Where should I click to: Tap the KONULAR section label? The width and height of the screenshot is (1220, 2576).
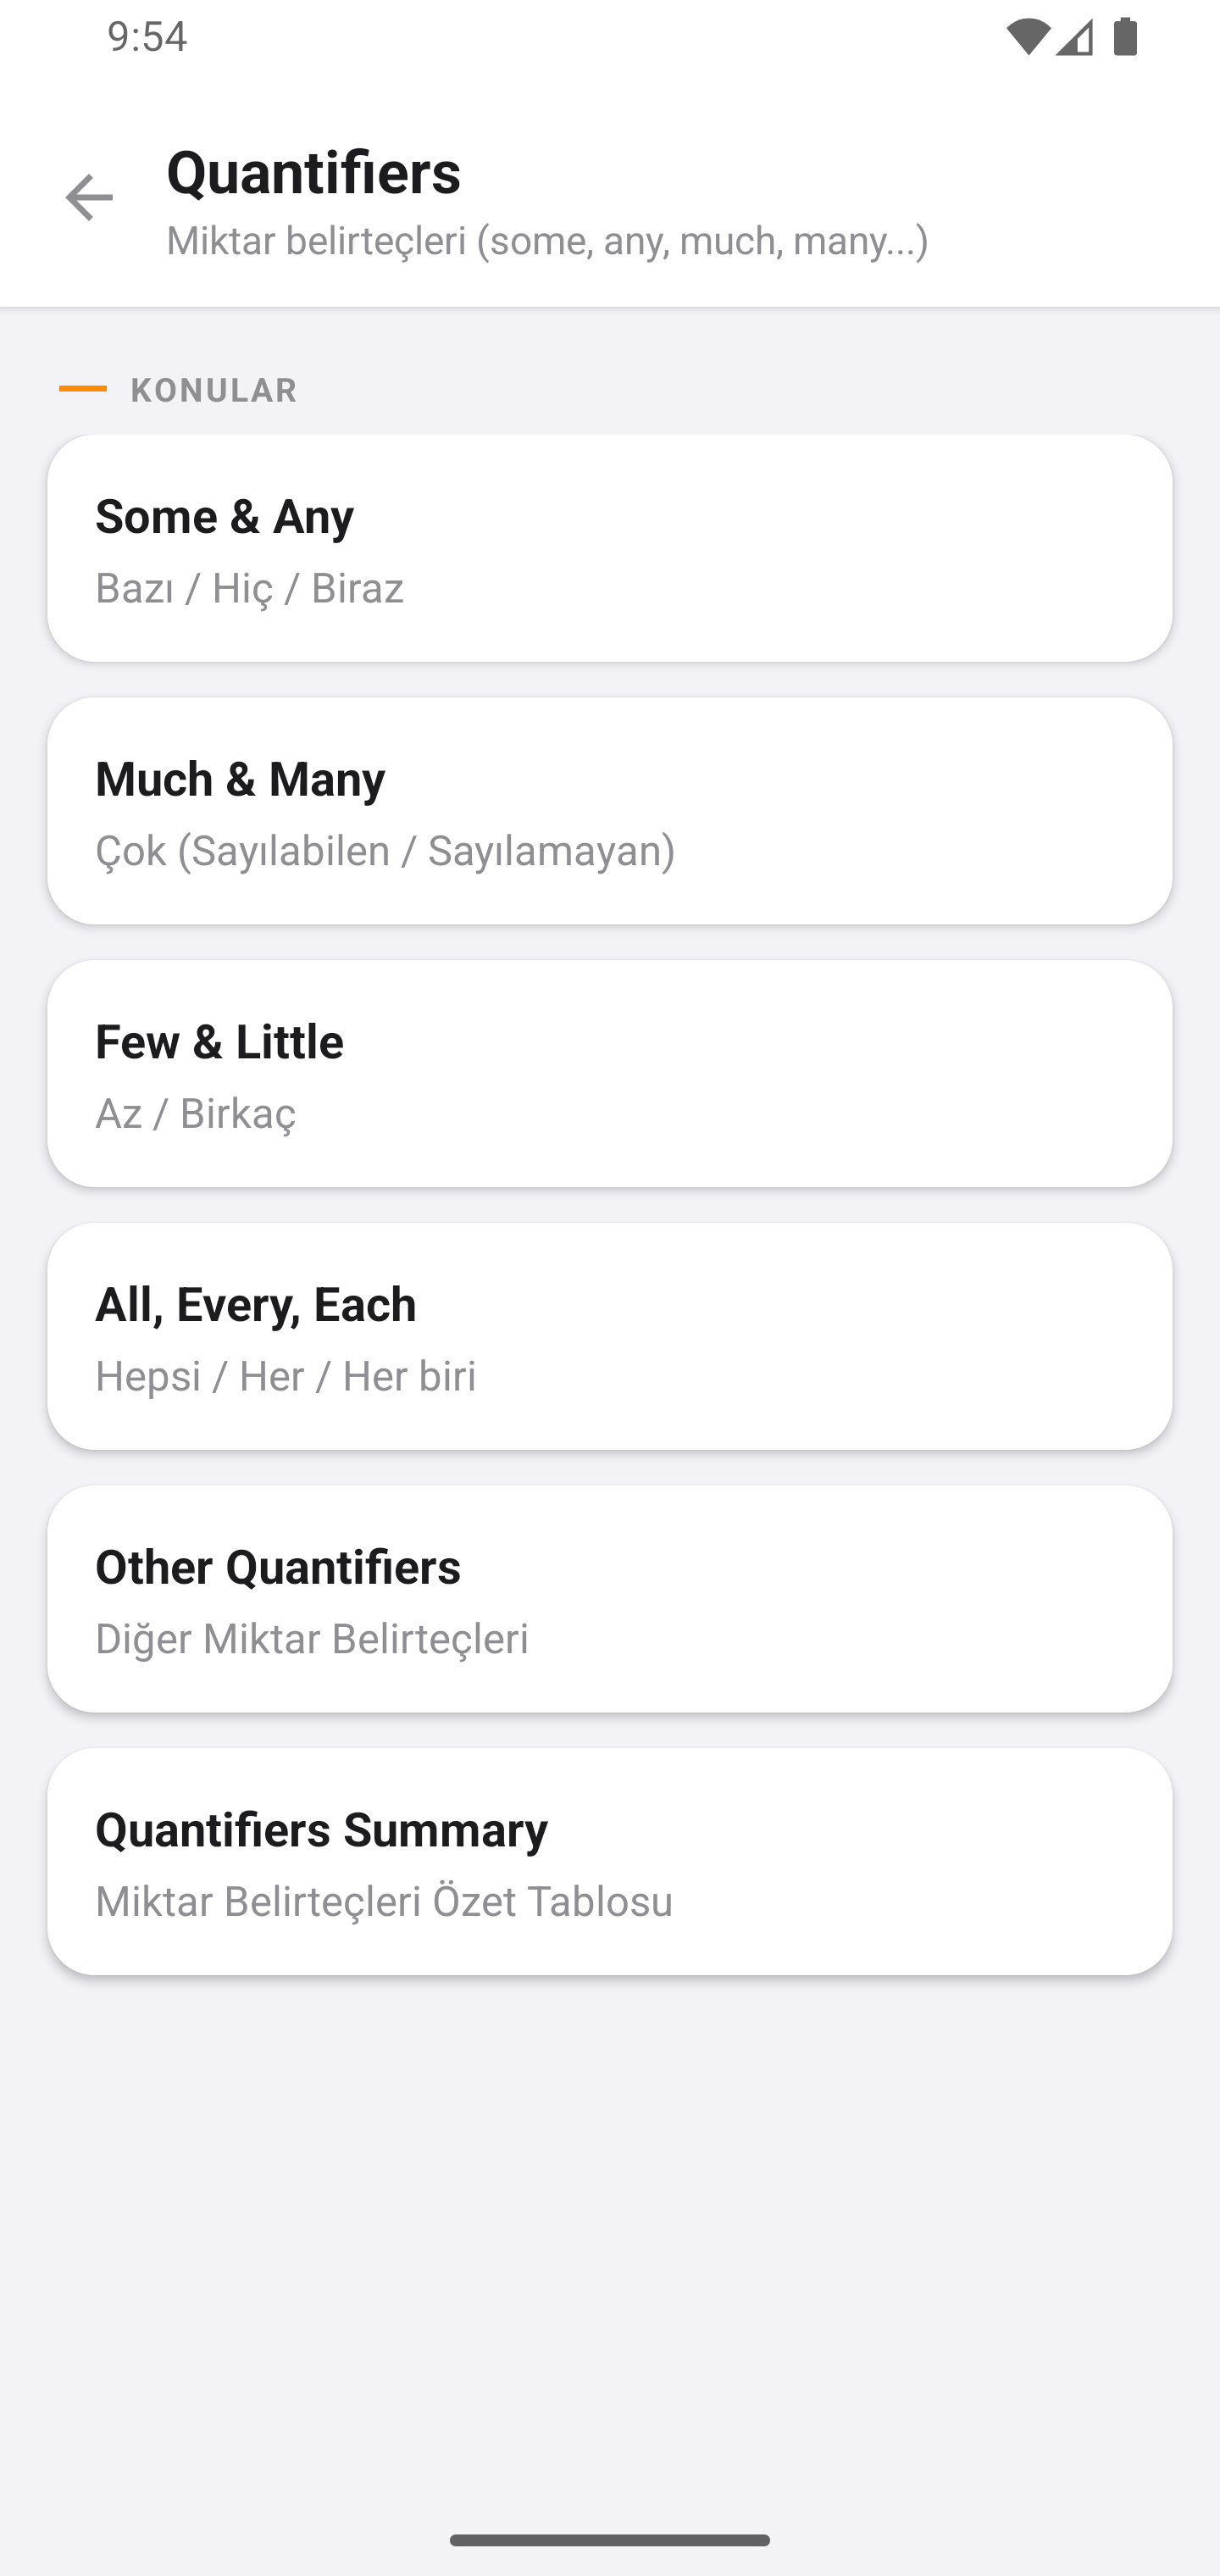tap(214, 390)
